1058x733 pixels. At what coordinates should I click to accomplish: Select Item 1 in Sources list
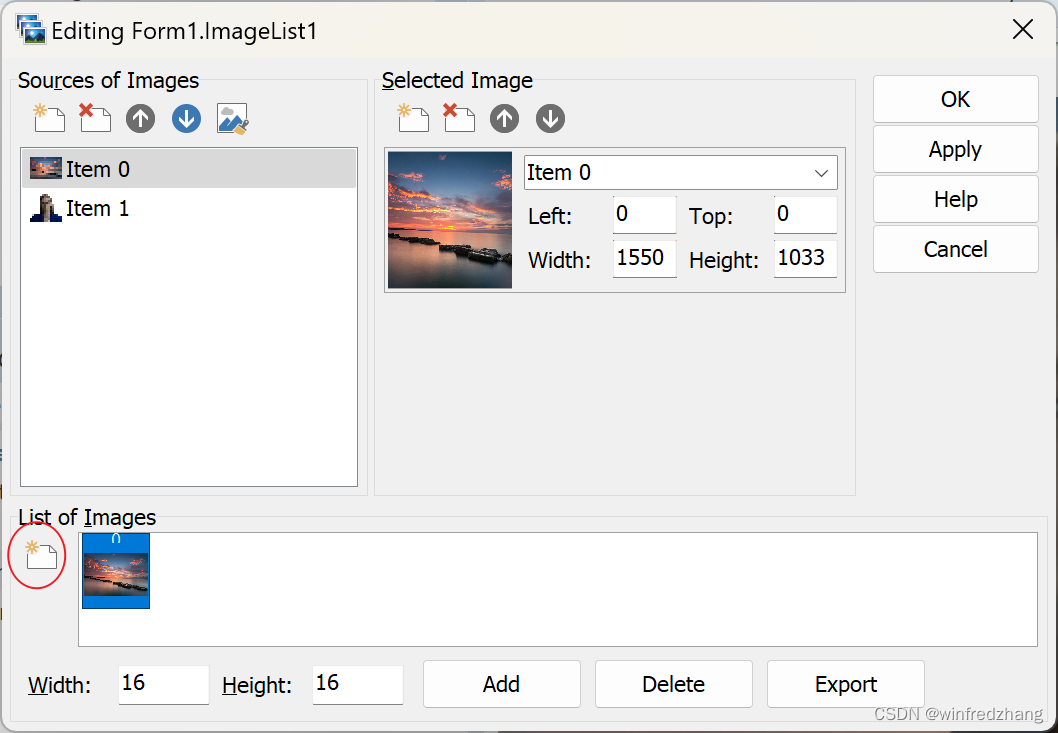97,209
